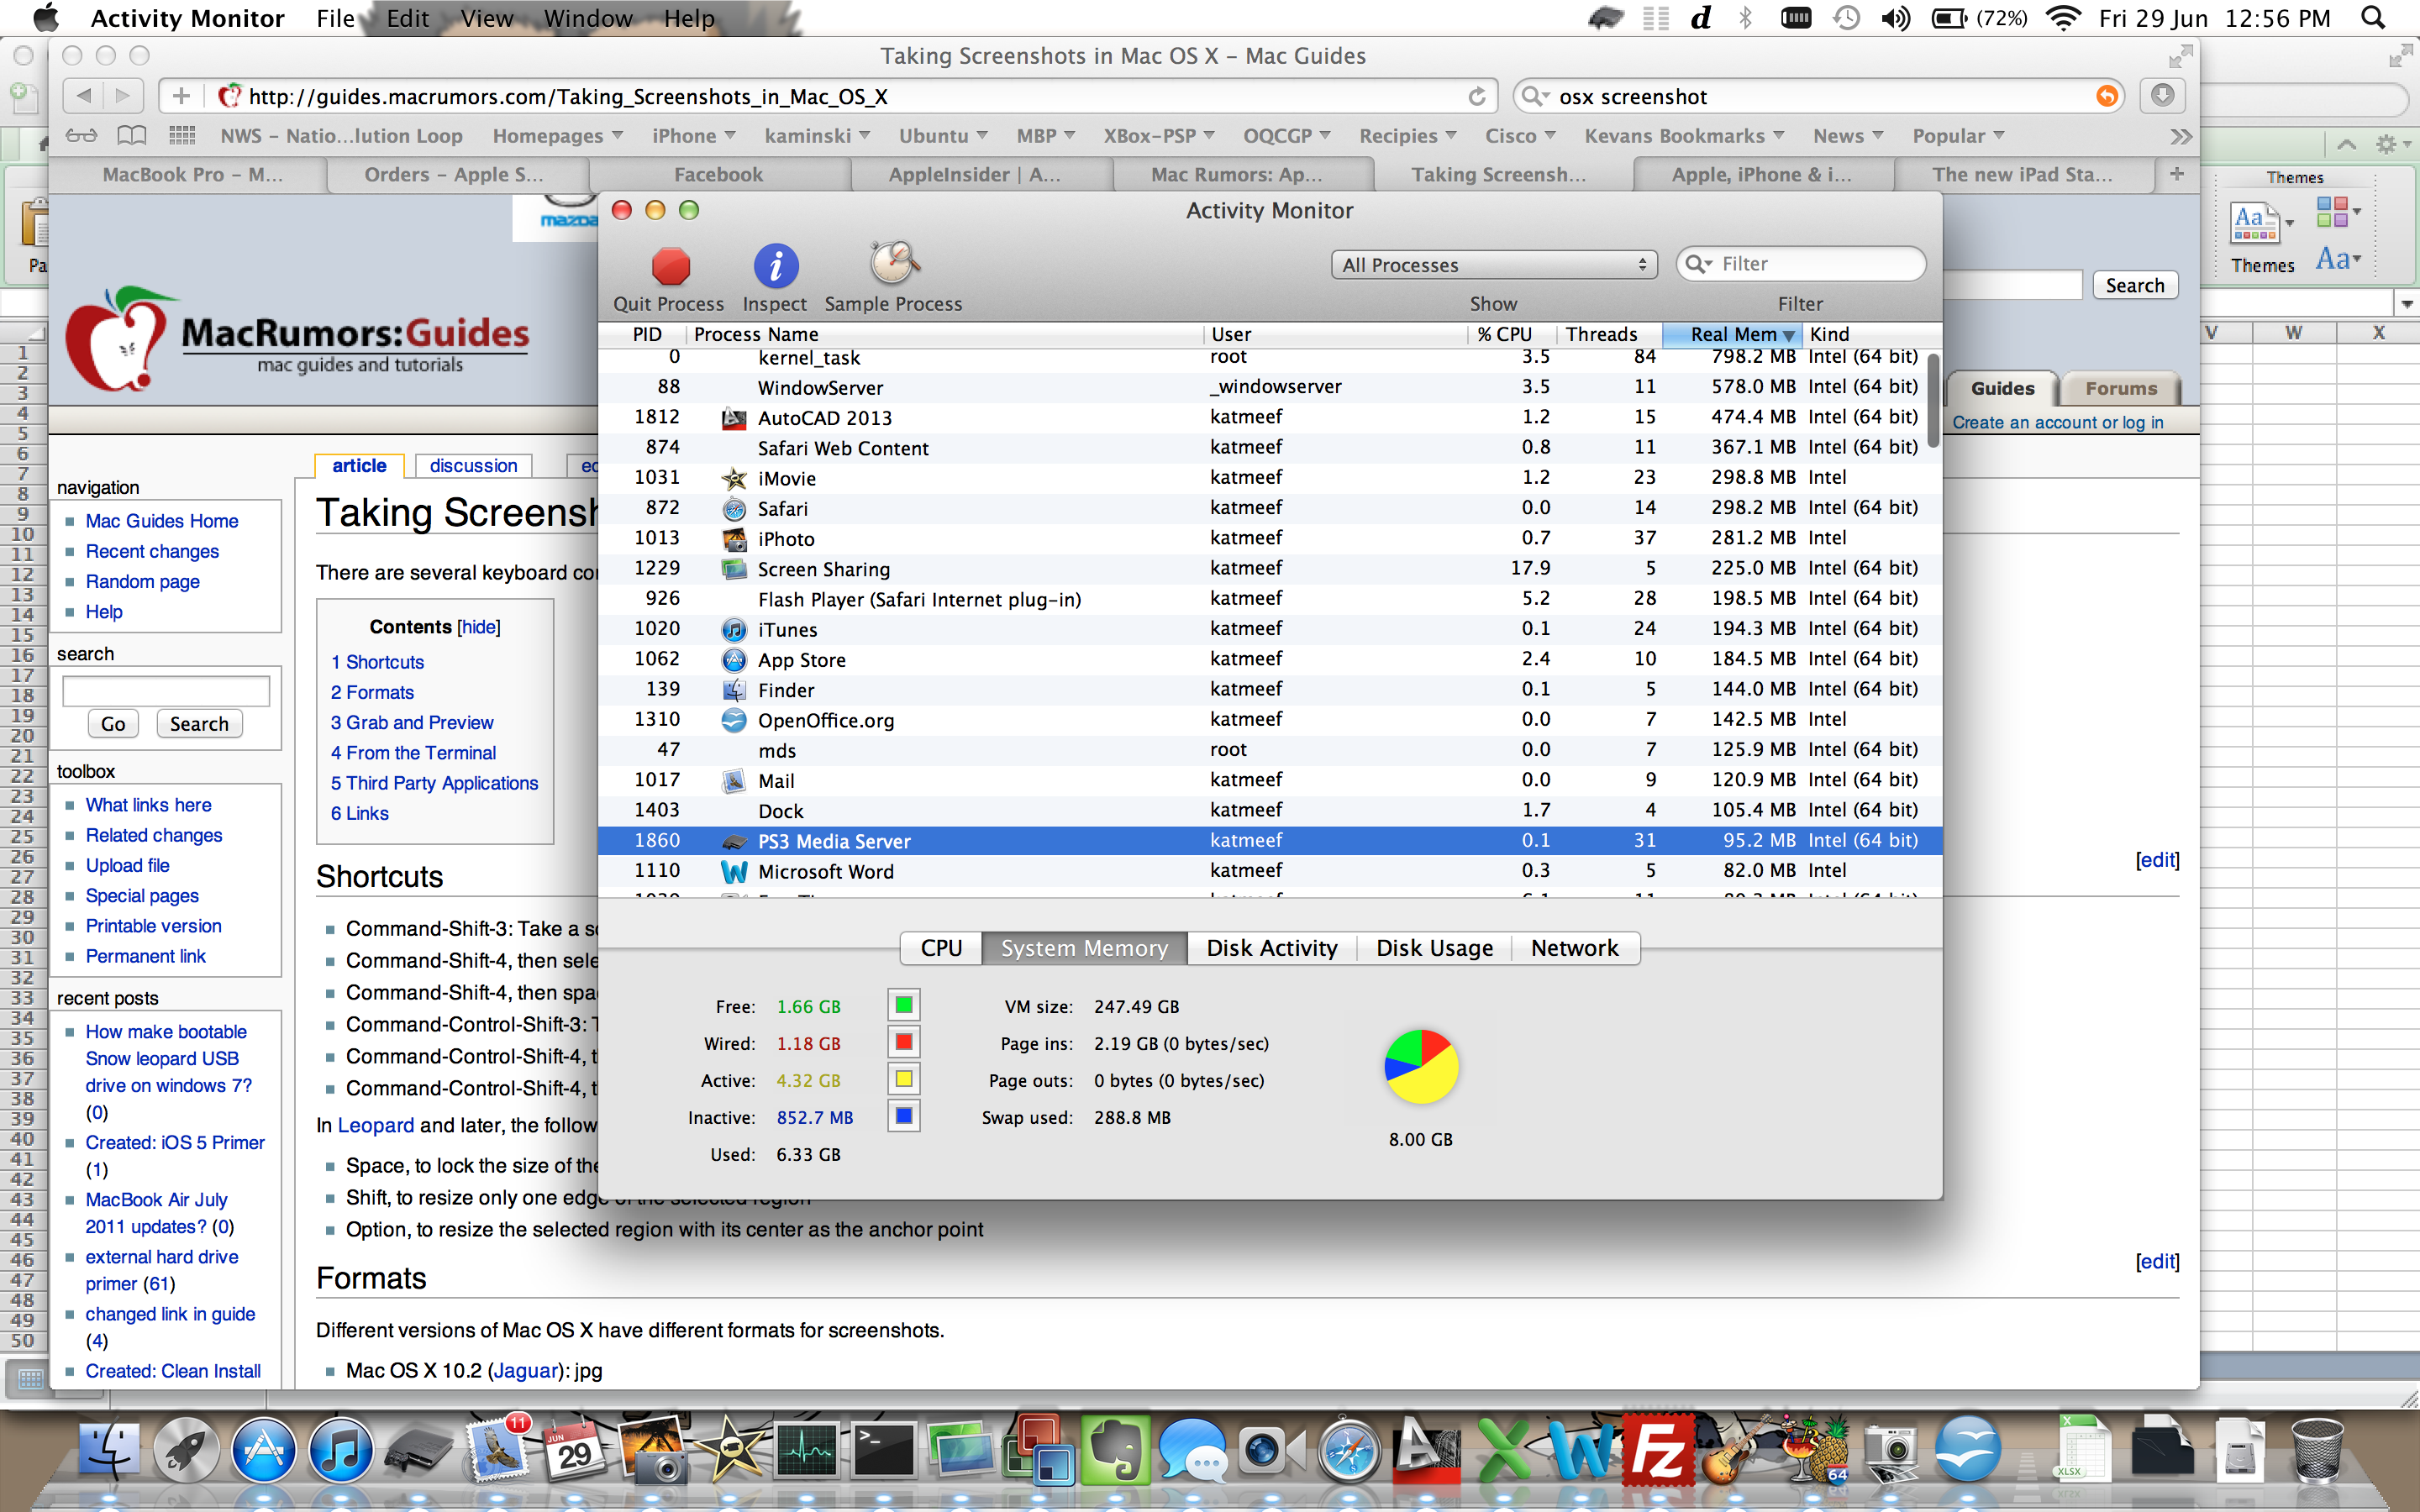Open the Top Sites grid icon
2420x1512 pixels.
pyautogui.click(x=182, y=135)
